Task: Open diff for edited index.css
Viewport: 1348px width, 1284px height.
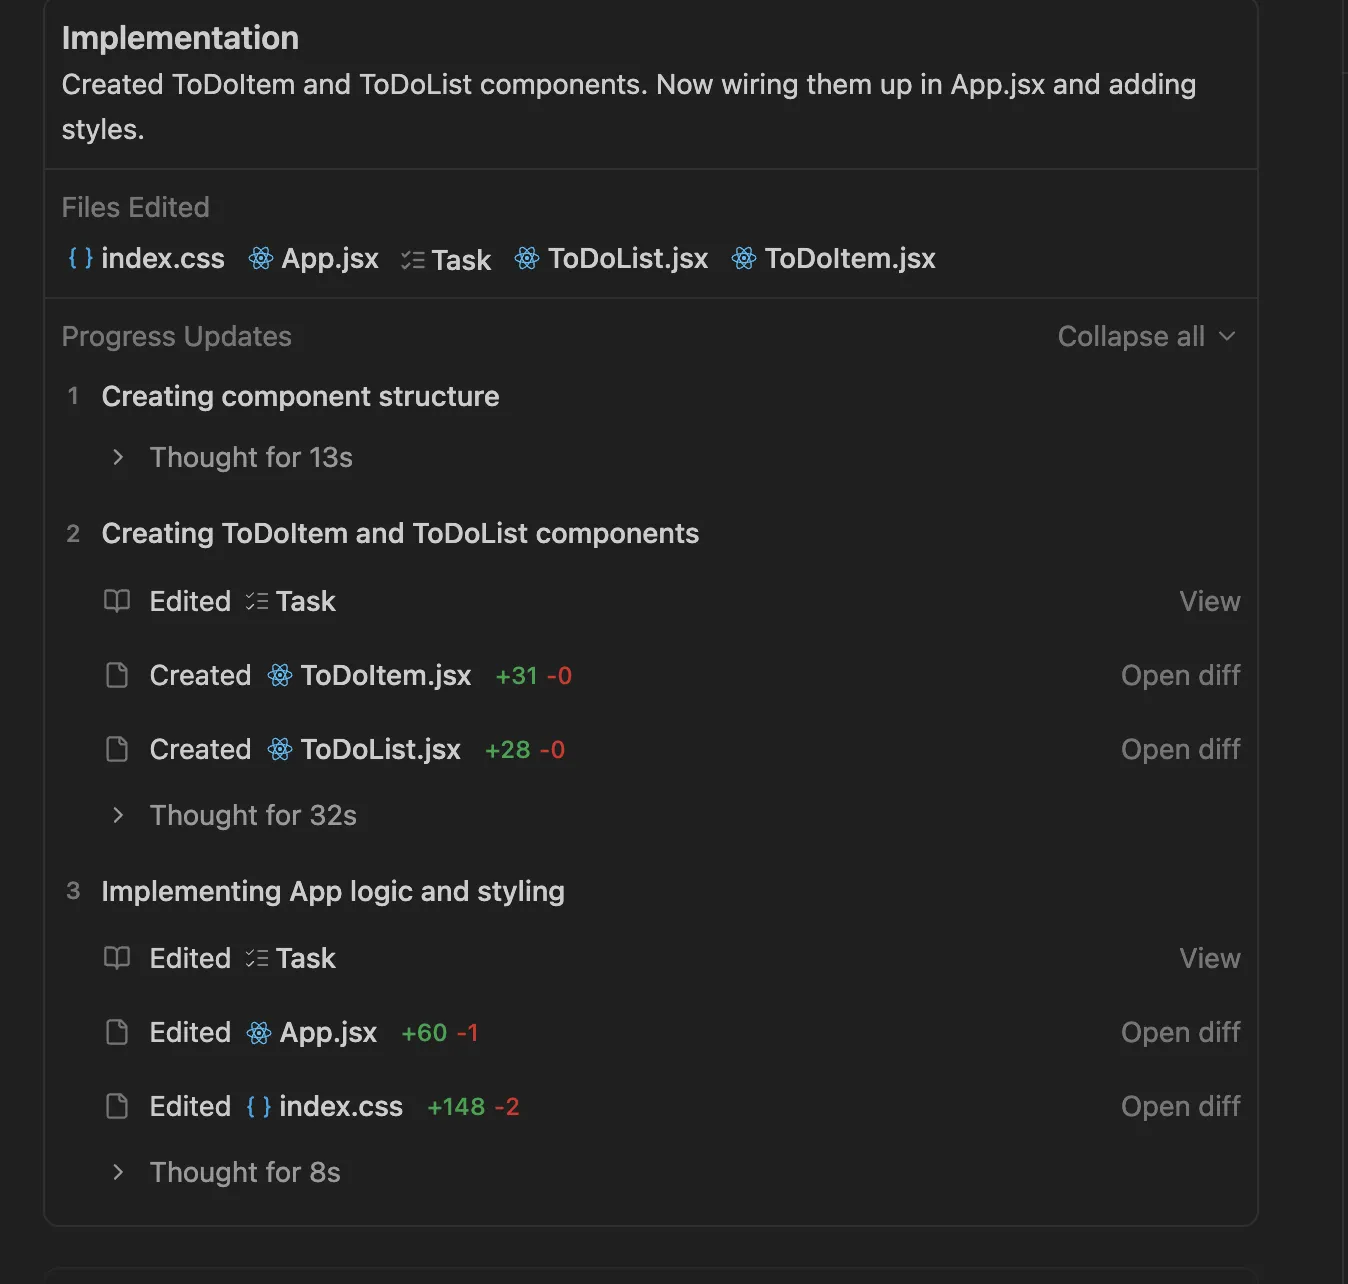Action: point(1180,1106)
